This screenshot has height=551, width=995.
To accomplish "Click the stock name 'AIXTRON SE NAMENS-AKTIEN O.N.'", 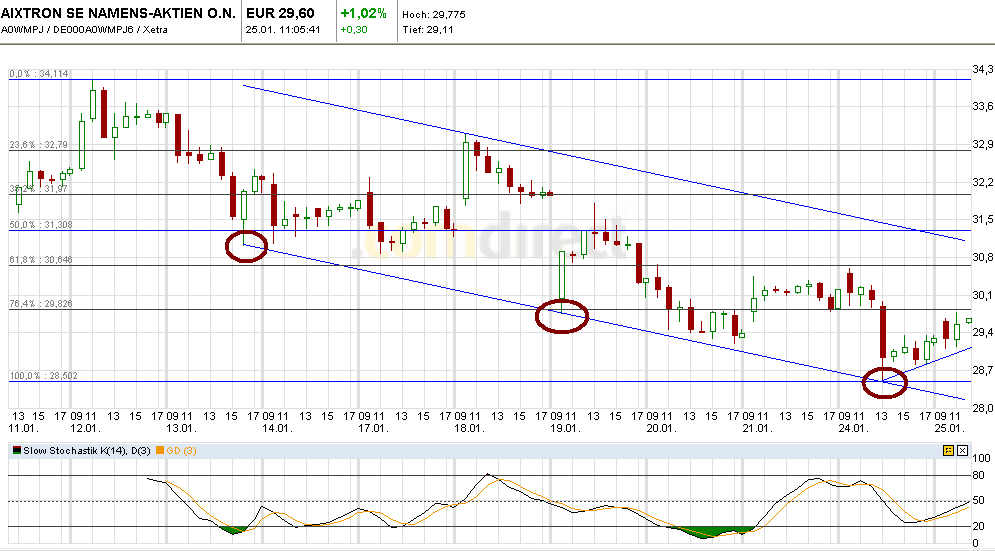I will (118, 13).
